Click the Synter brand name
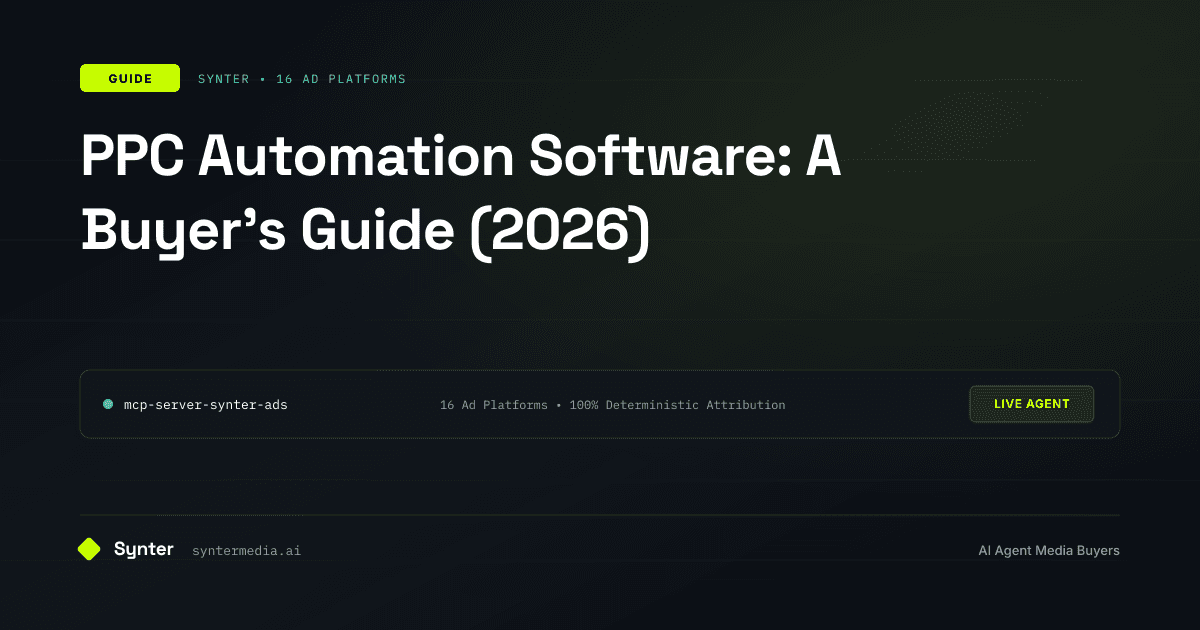The height and width of the screenshot is (630, 1200). pos(144,549)
